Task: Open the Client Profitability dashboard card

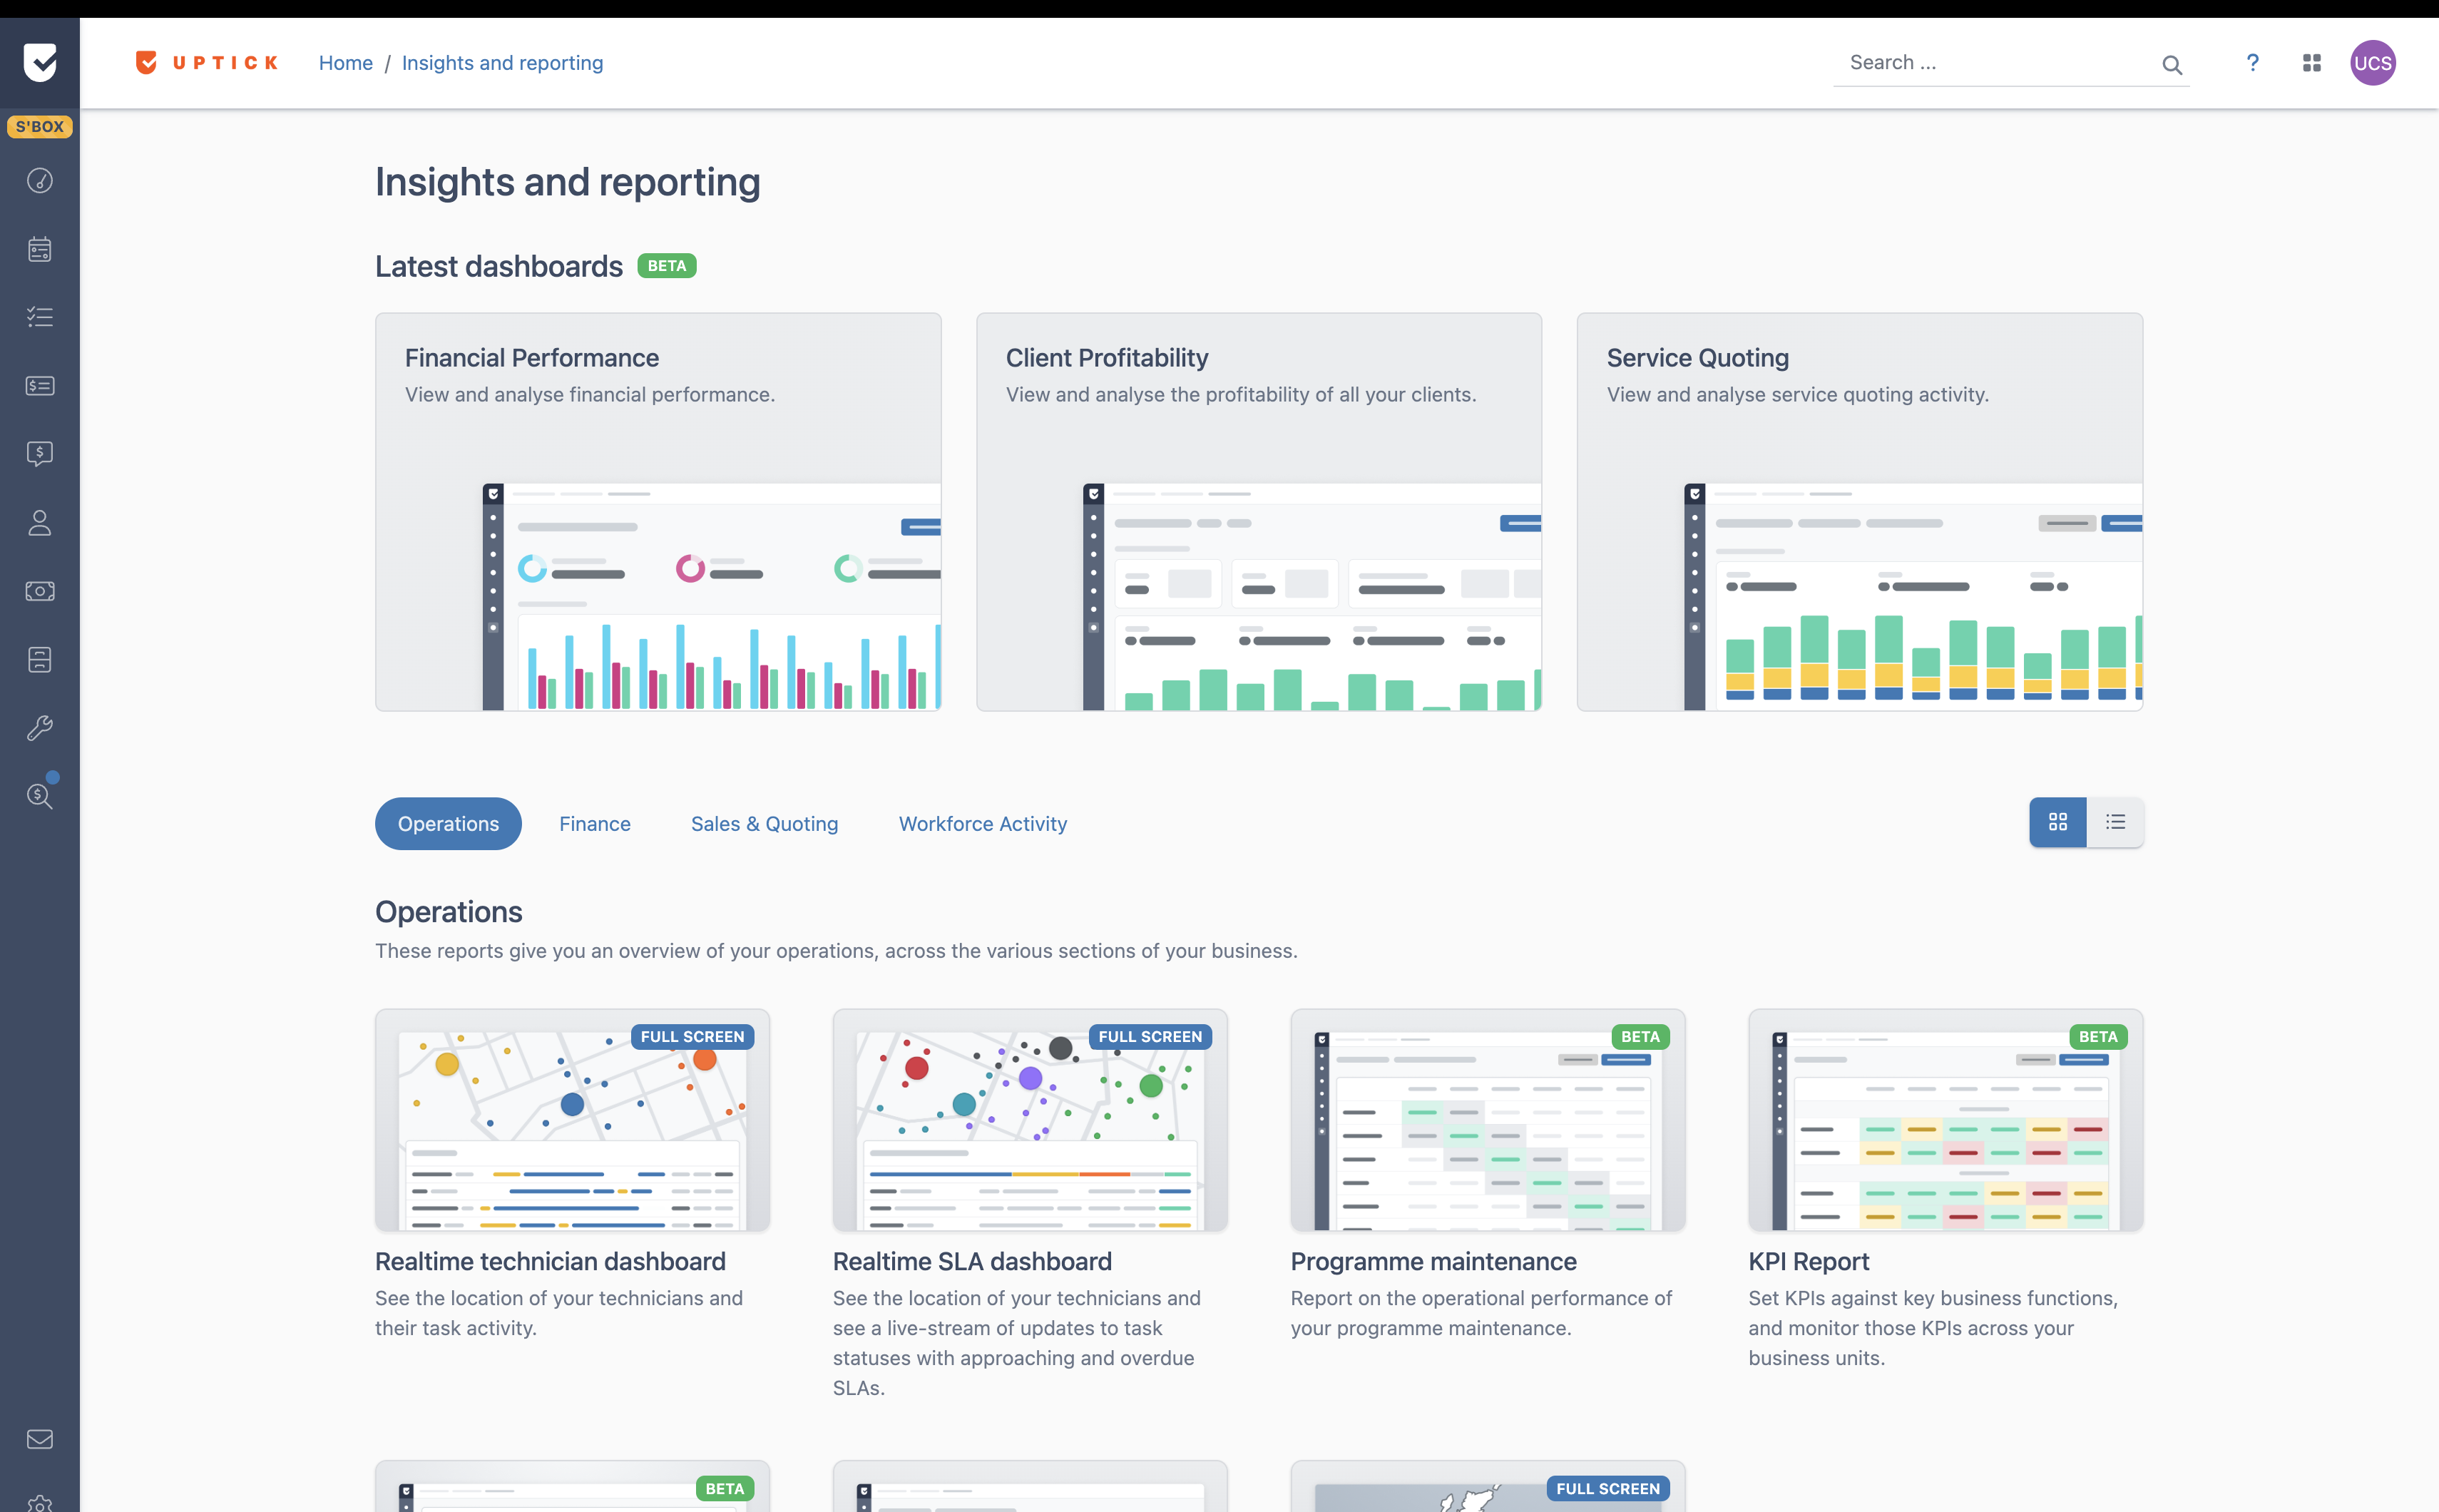Action: point(1259,512)
